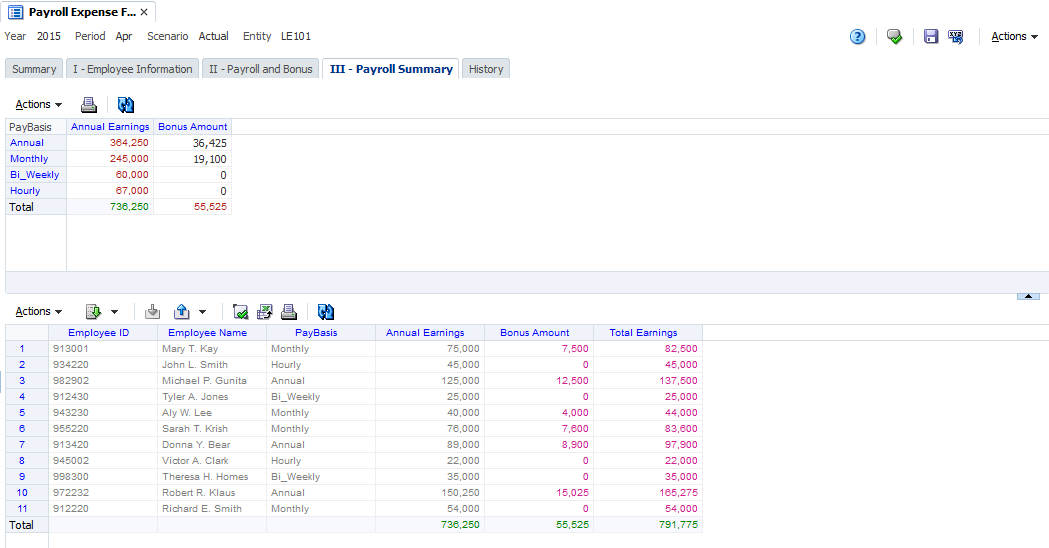Image resolution: width=1049 pixels, height=548 pixels.
Task: Go to the II - Payroll and Bonus tab
Action: click(x=260, y=69)
